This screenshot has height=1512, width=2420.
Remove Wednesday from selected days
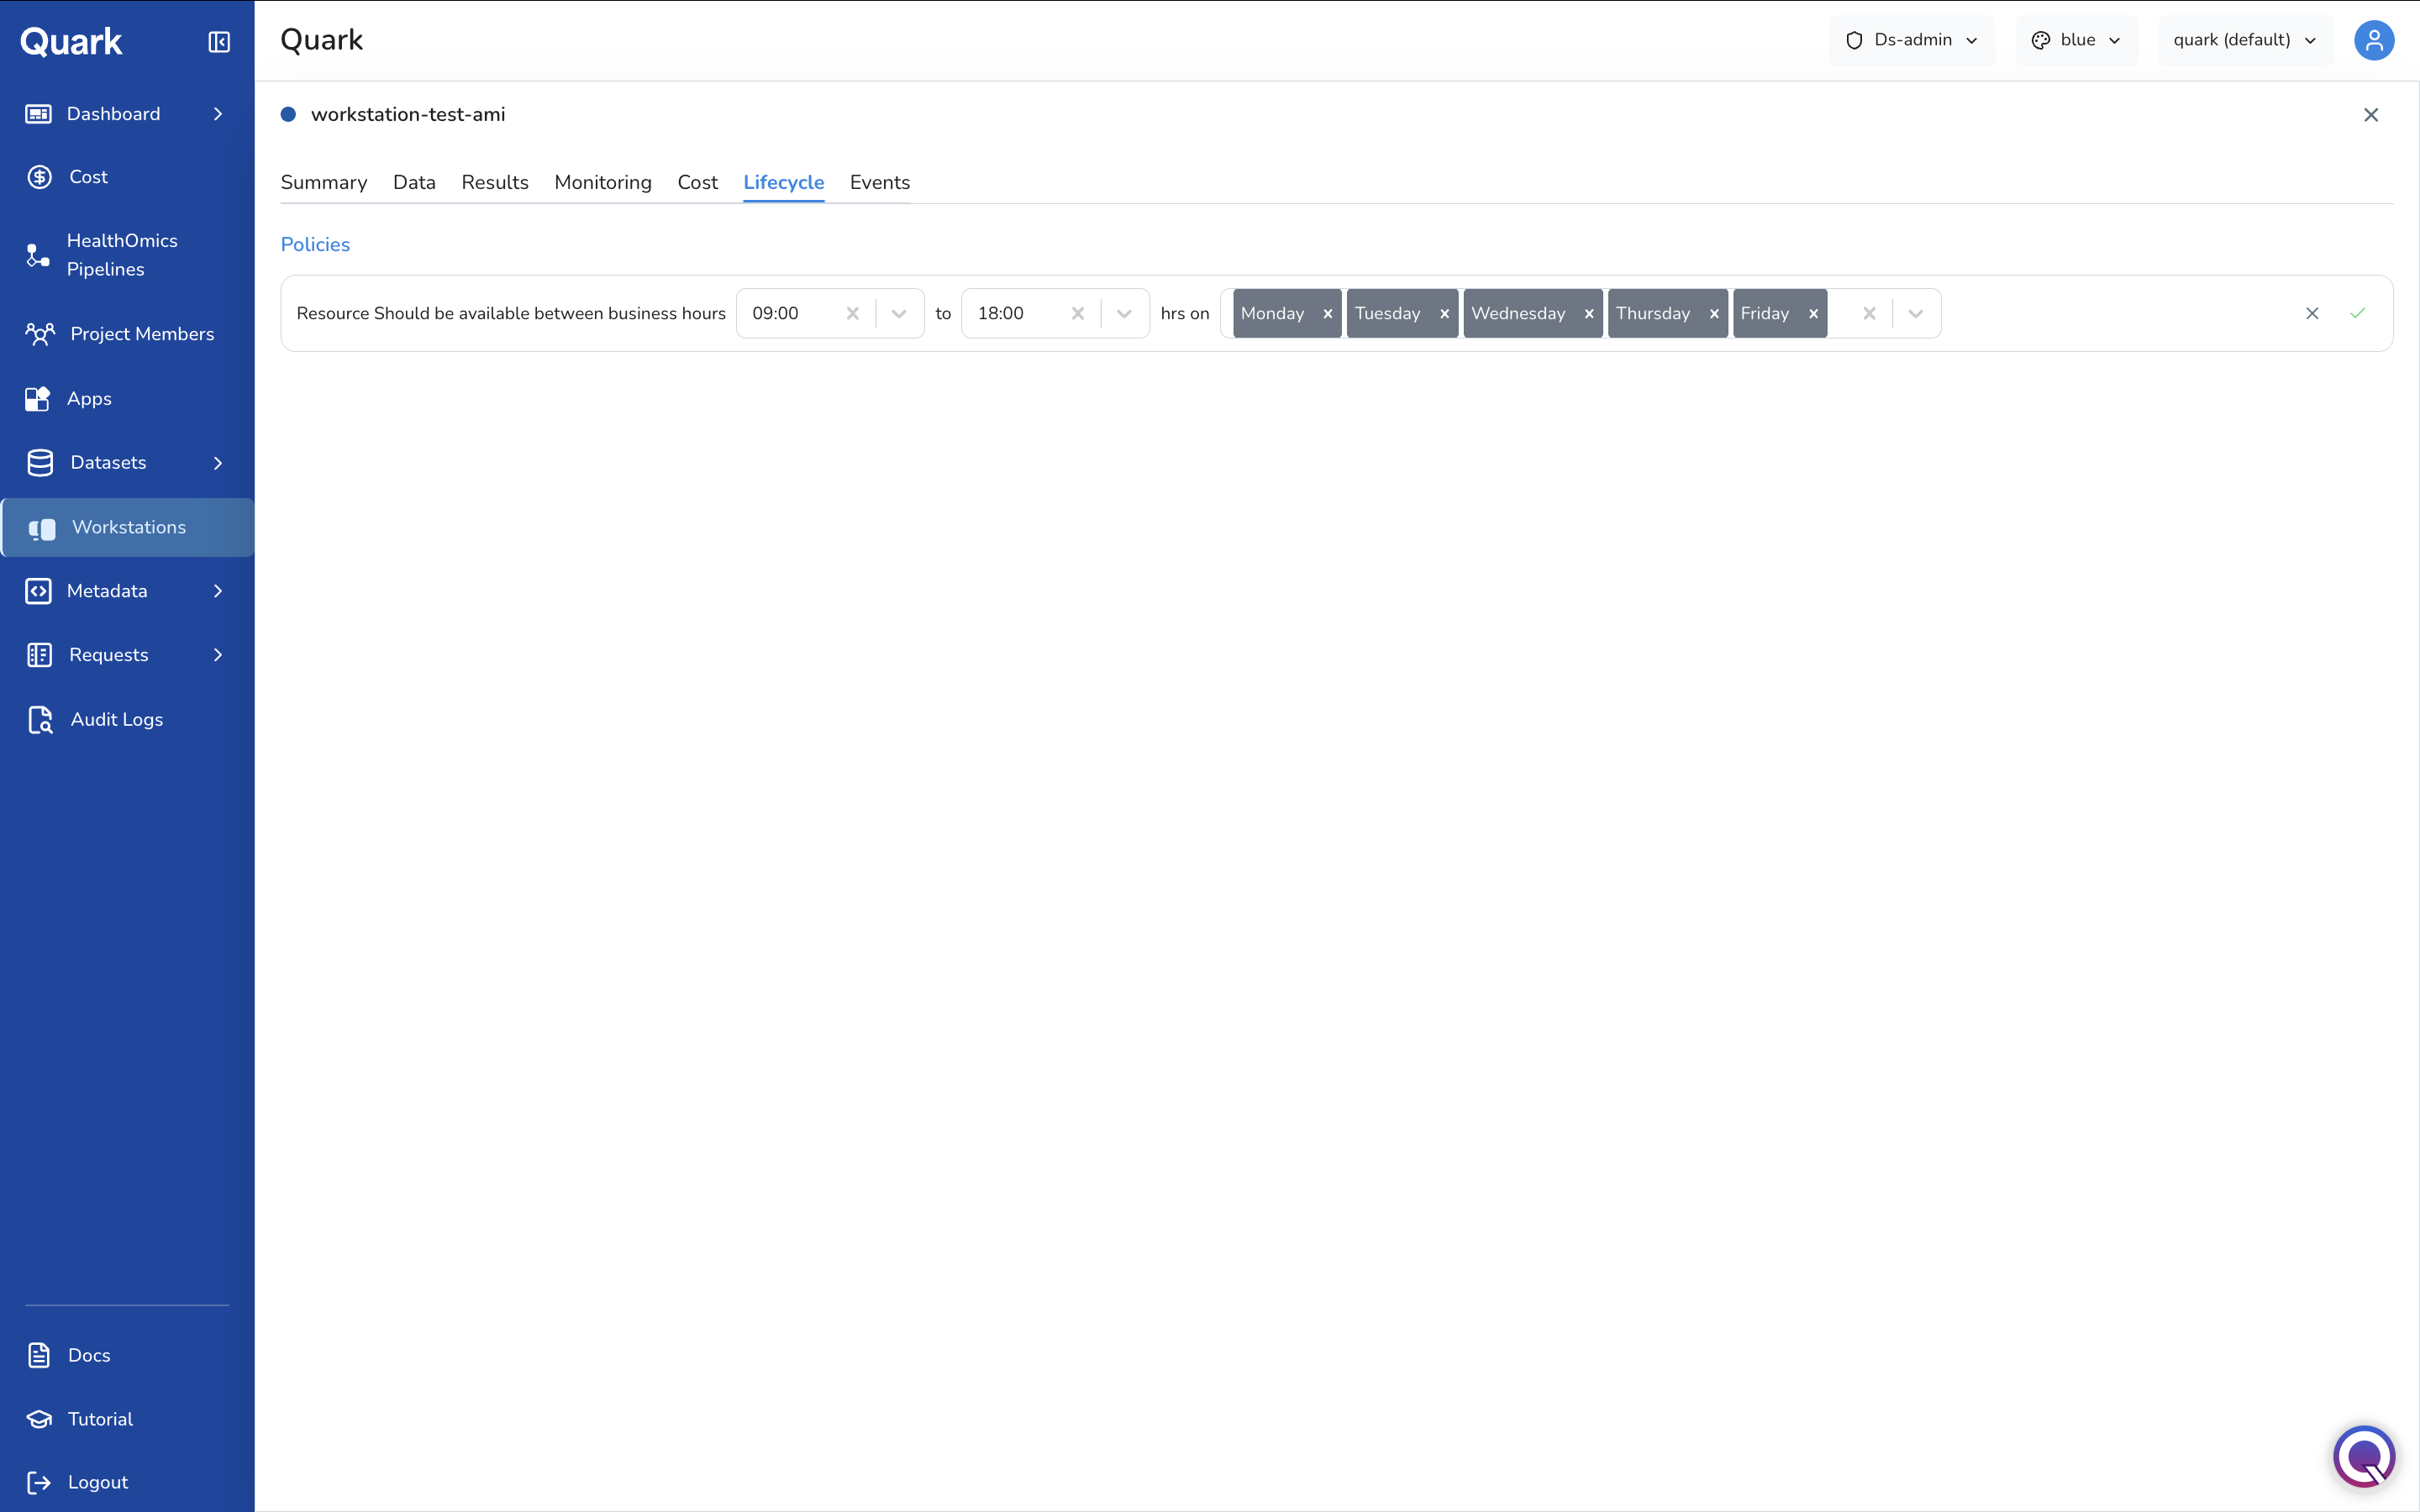click(x=1589, y=313)
